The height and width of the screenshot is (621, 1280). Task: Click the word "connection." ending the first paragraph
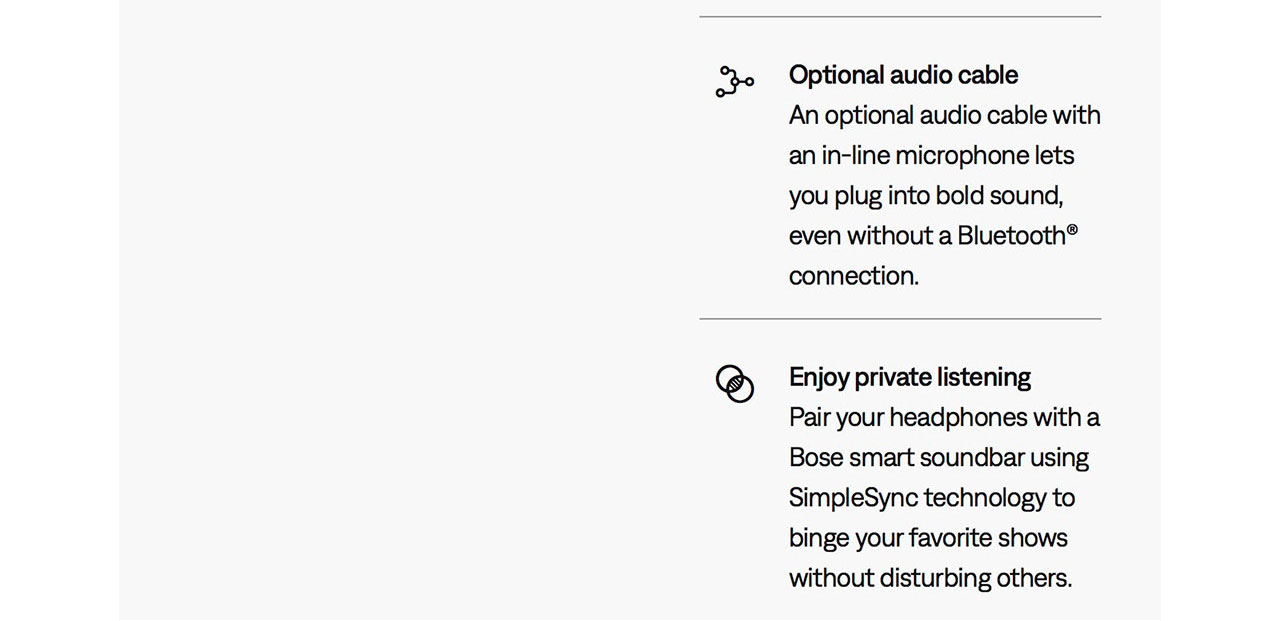coord(853,276)
